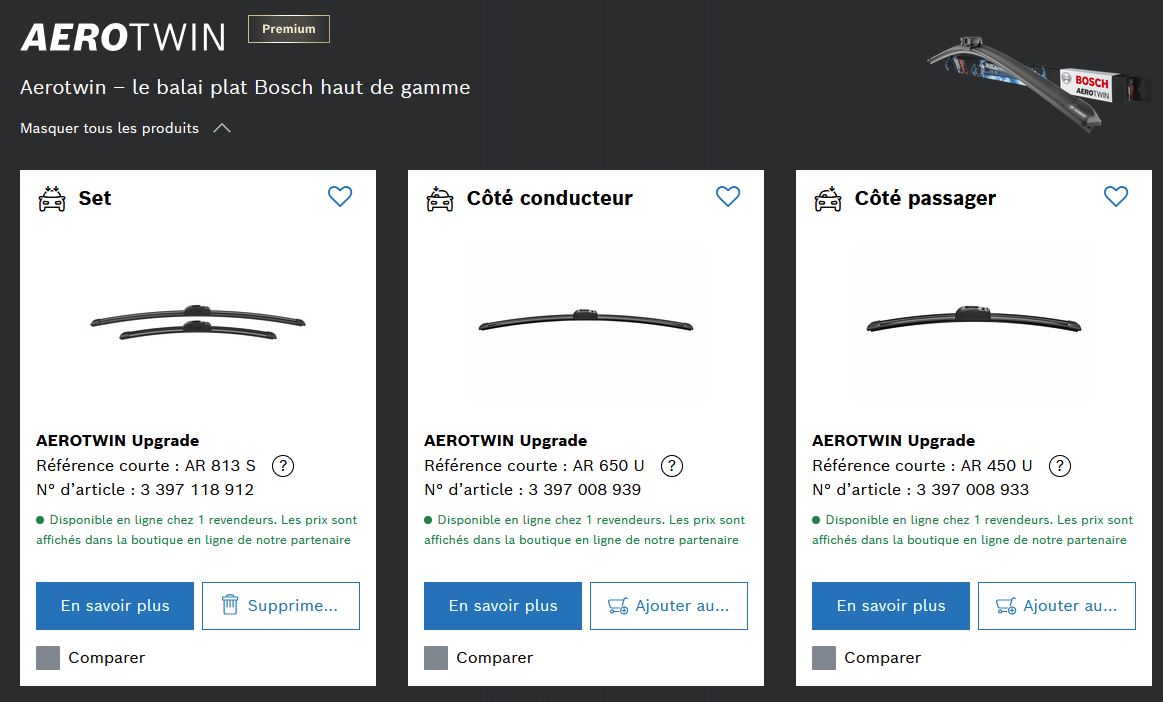This screenshot has height=702, width=1163.
Task: Check Comparer on the Côté passager card
Action: (824, 658)
